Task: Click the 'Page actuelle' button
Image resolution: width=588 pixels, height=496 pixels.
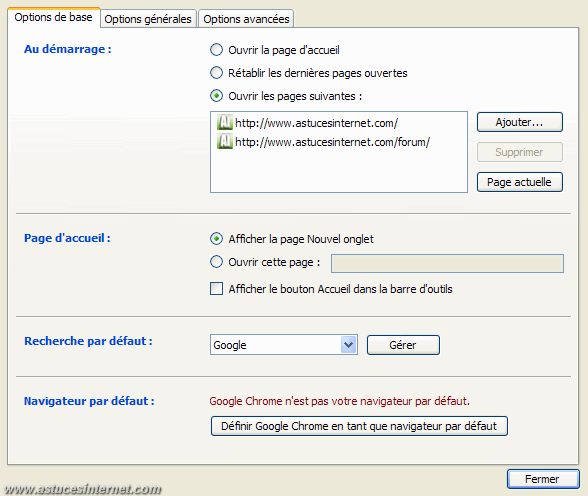Action: [x=520, y=182]
